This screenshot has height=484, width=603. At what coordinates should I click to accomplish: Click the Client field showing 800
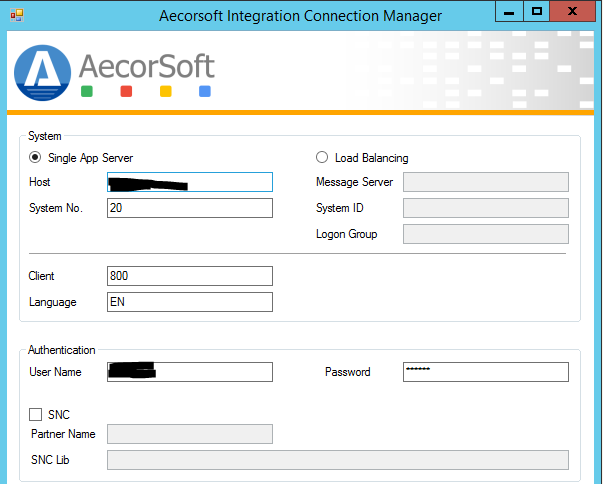(x=190, y=276)
